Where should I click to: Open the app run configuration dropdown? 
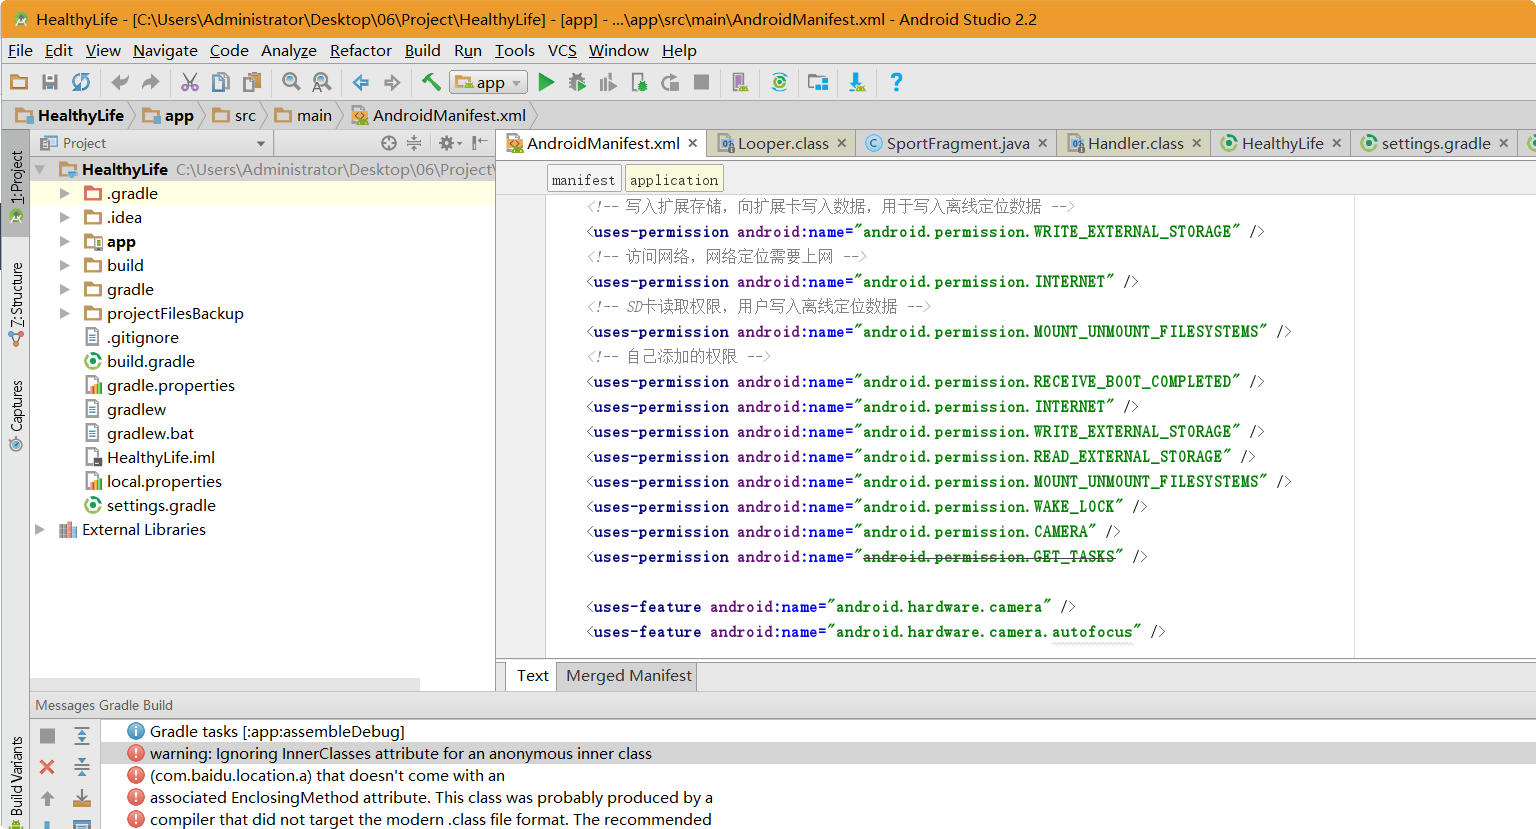pyautogui.click(x=489, y=82)
